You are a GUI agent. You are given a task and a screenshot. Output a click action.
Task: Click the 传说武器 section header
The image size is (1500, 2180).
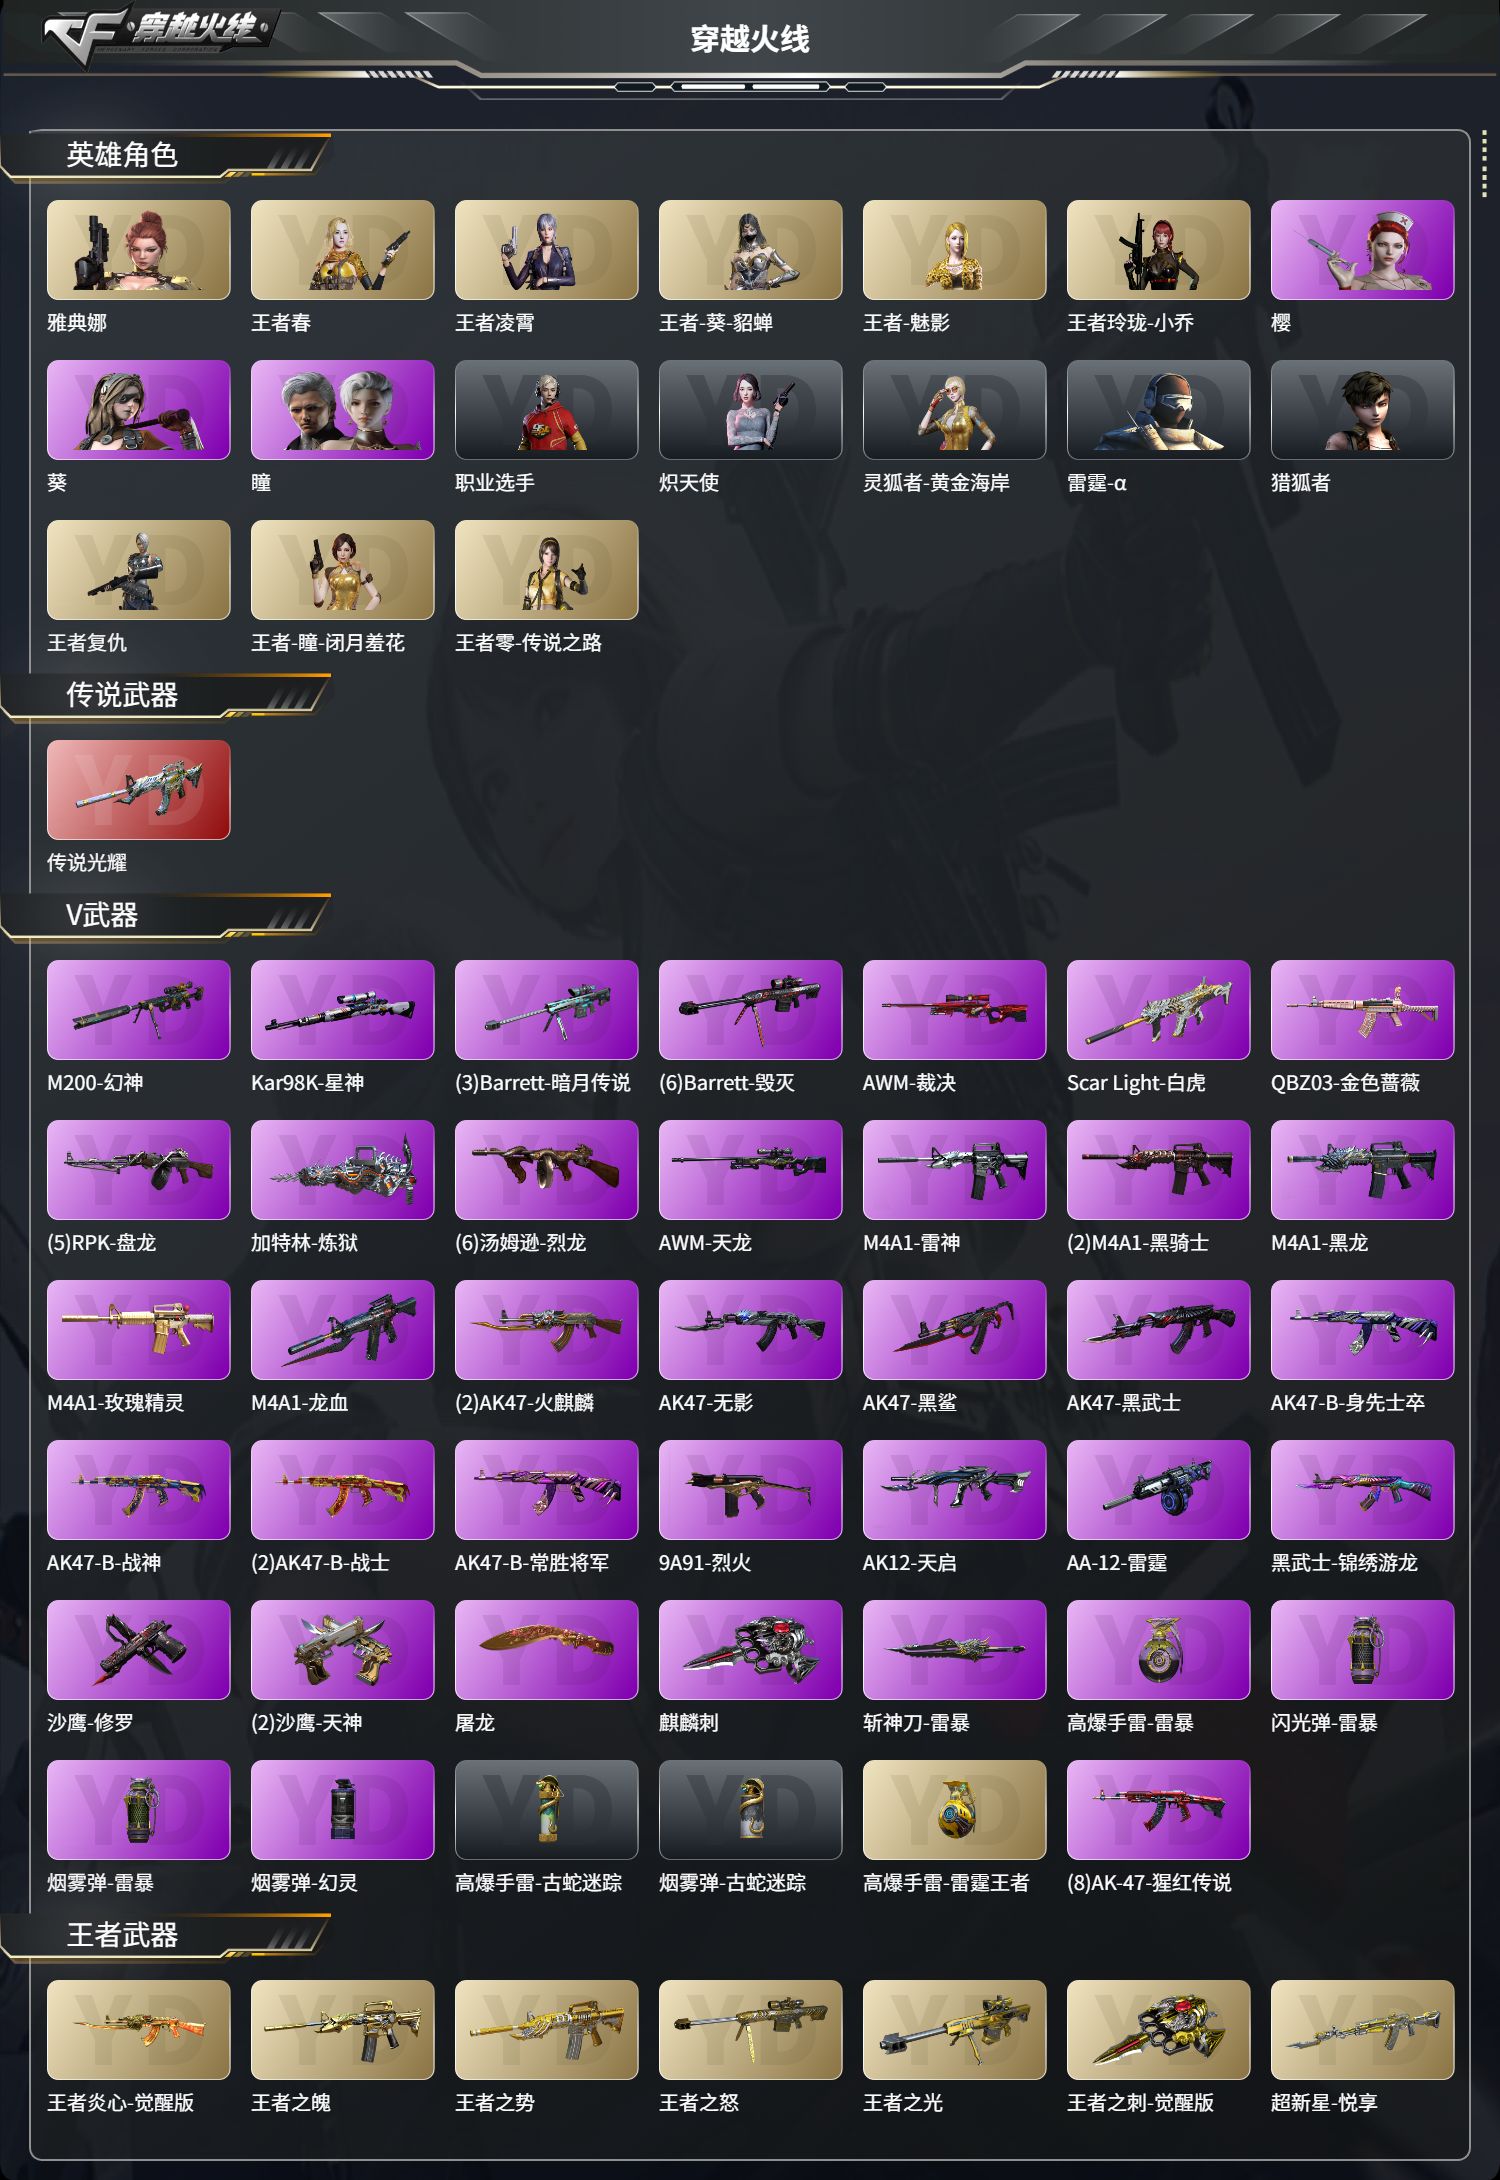point(122,695)
